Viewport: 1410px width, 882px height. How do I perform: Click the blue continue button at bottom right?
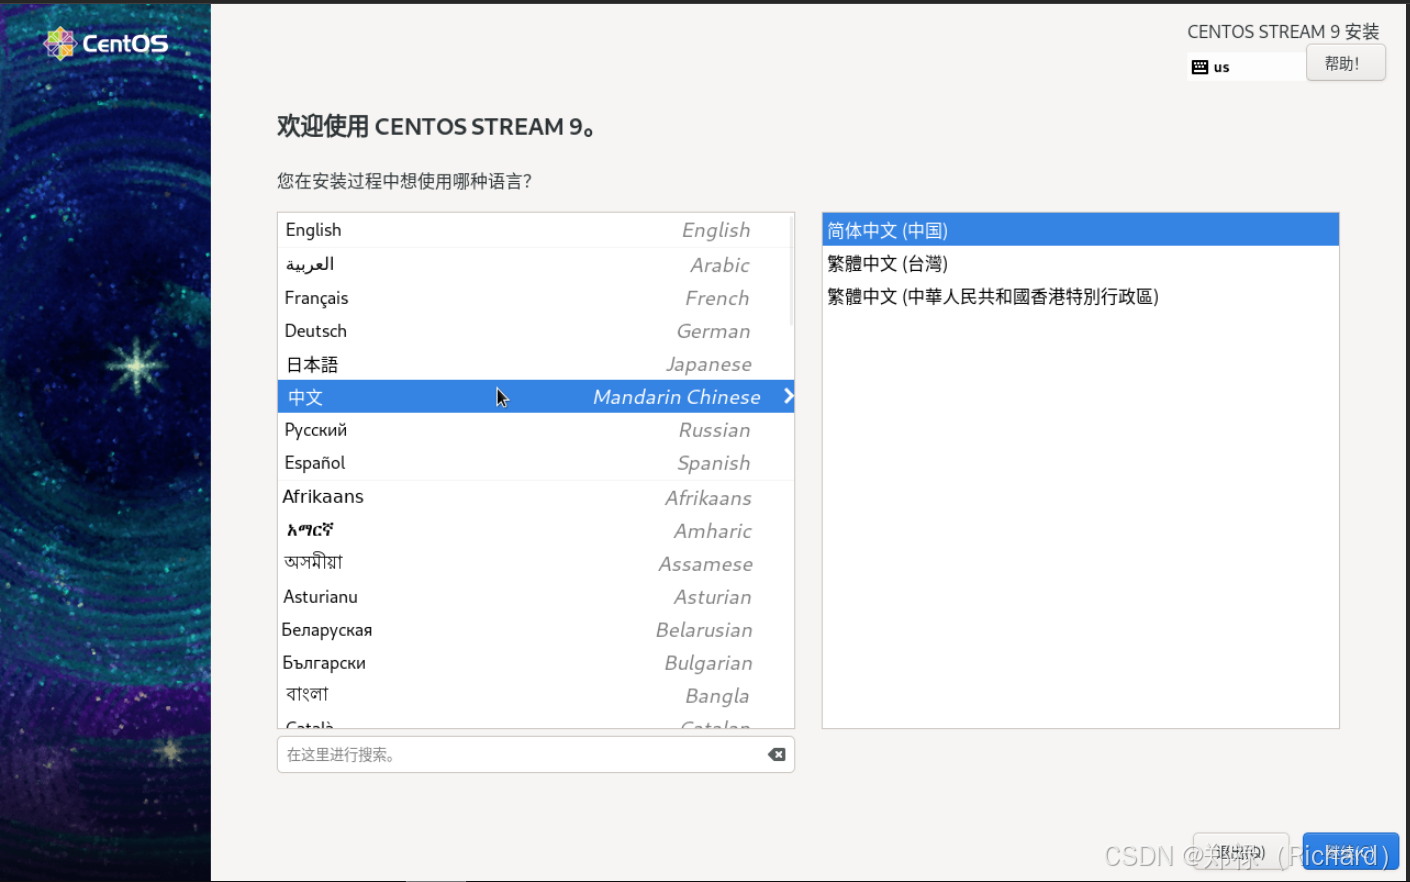pos(1350,852)
